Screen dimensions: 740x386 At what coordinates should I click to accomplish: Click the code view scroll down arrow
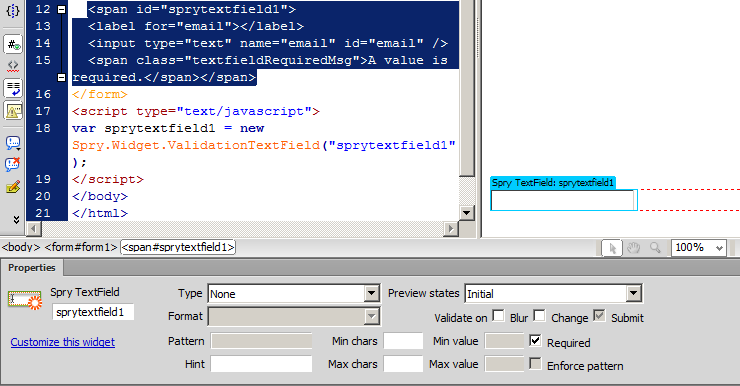tap(467, 213)
